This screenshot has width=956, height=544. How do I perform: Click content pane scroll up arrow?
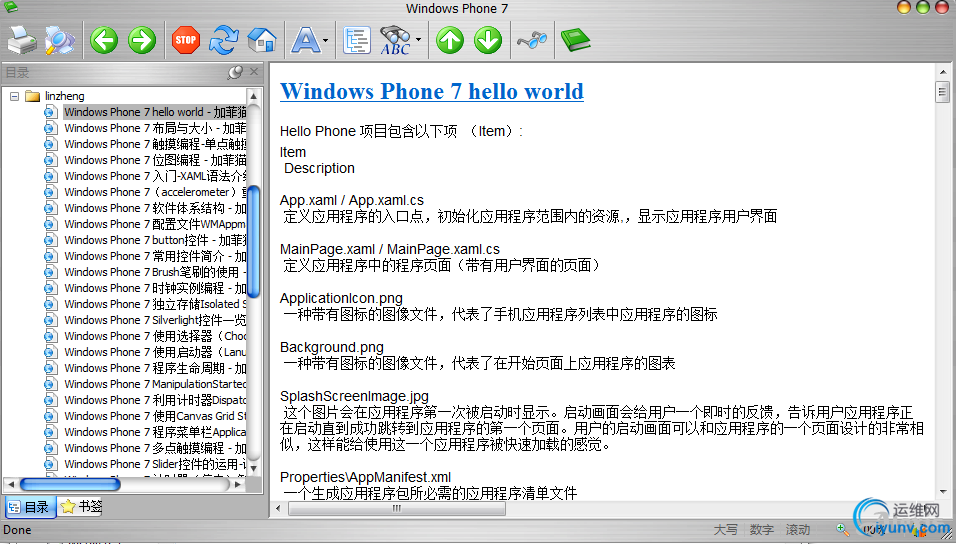(943, 72)
